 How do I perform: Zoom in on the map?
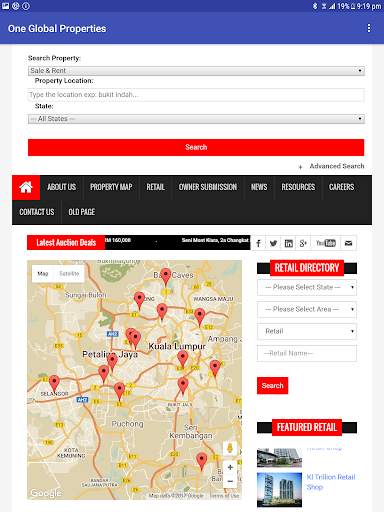(230, 467)
